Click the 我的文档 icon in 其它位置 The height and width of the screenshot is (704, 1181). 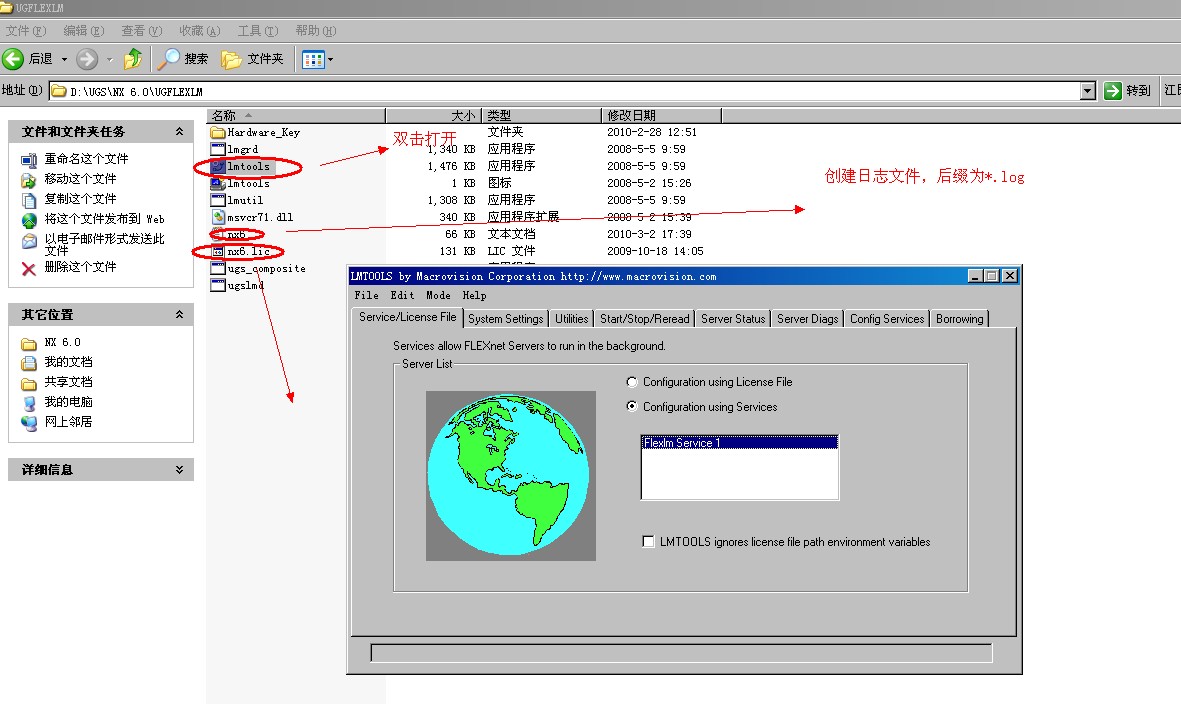pos(29,364)
